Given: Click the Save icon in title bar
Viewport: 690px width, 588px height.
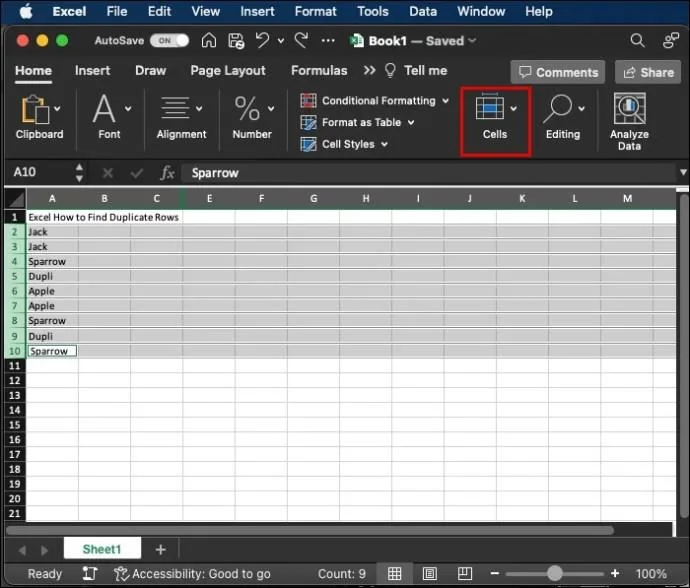Looking at the screenshot, I should [236, 41].
